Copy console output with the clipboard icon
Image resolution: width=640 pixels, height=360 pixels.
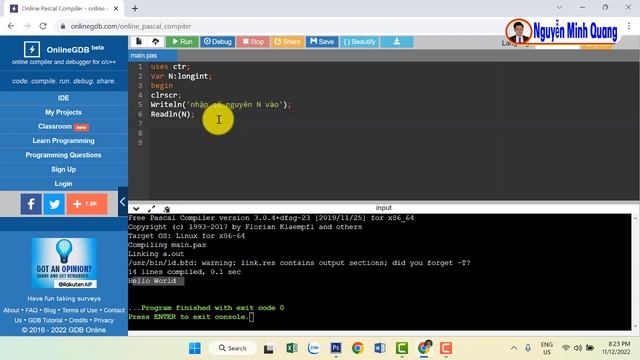tap(167, 209)
